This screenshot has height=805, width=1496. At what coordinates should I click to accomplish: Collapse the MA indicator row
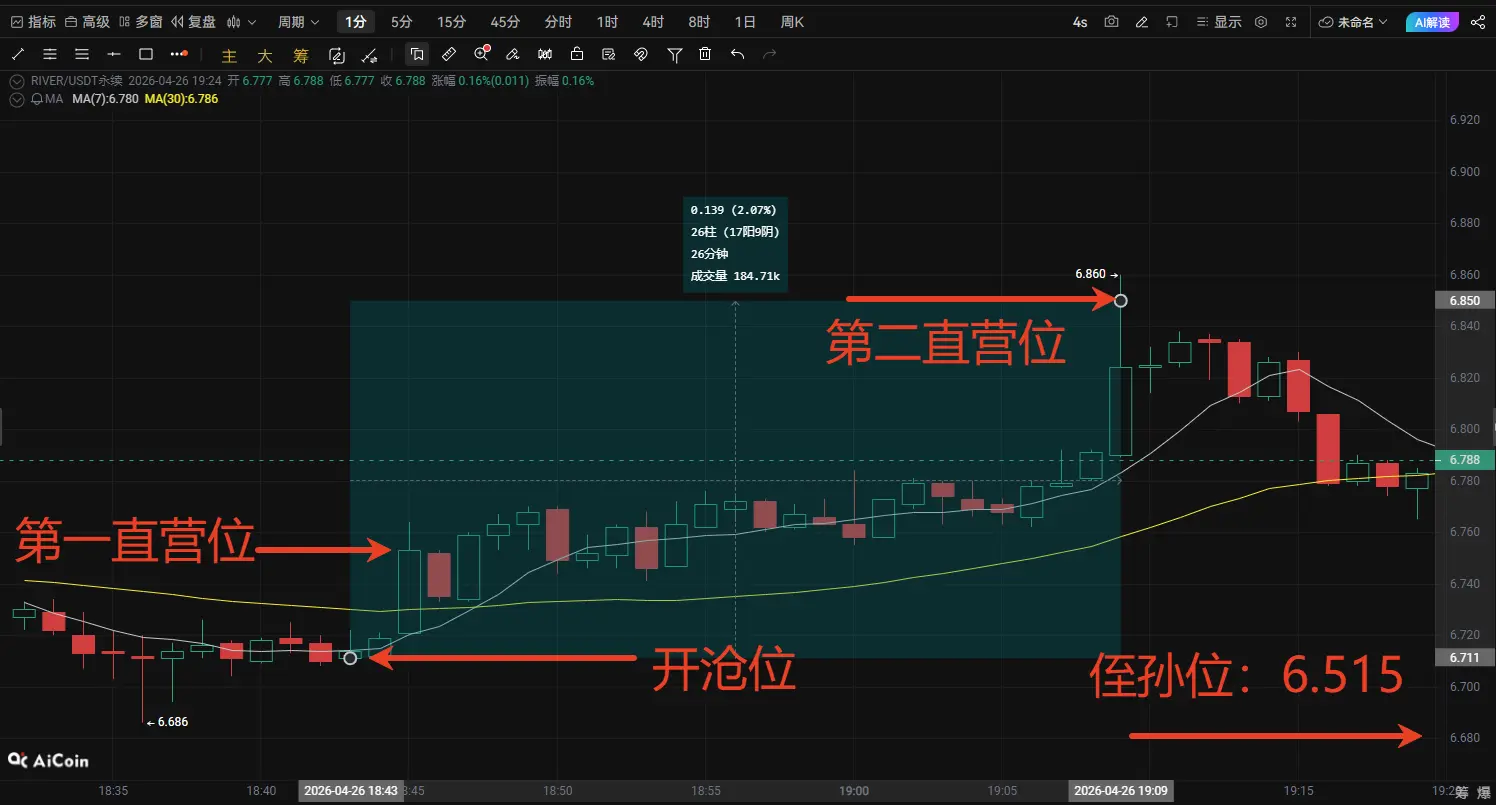16,99
